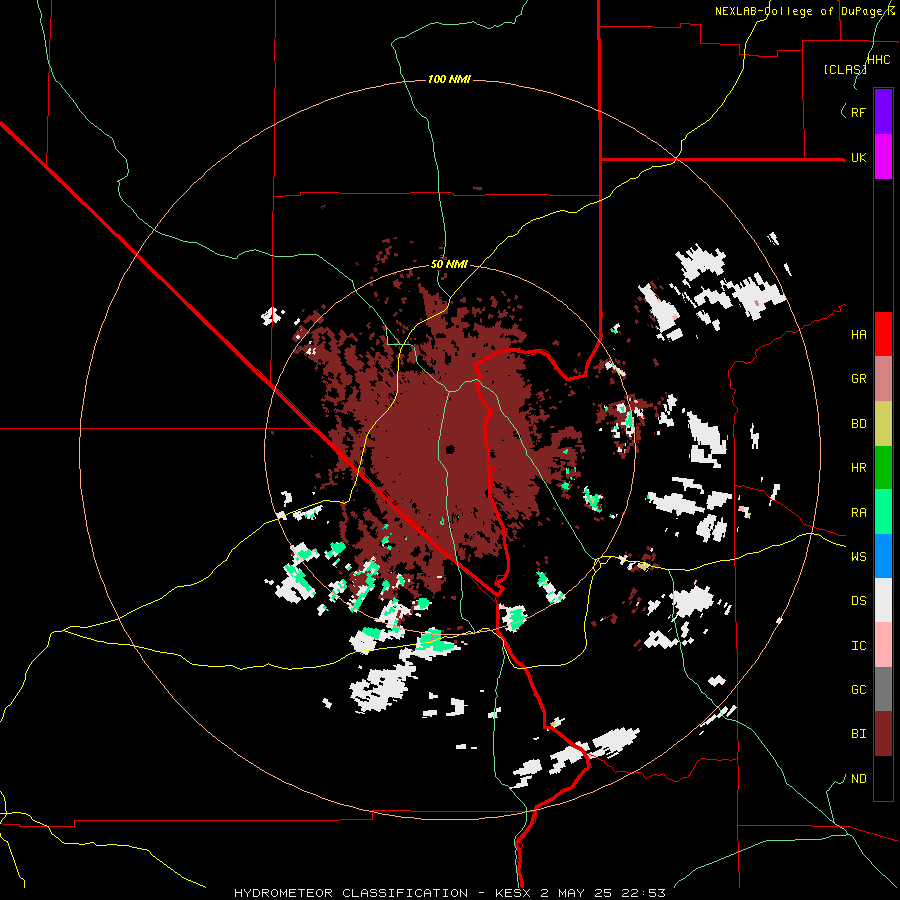Click the ND black legend swatch
The image size is (900, 900).
click(x=883, y=778)
